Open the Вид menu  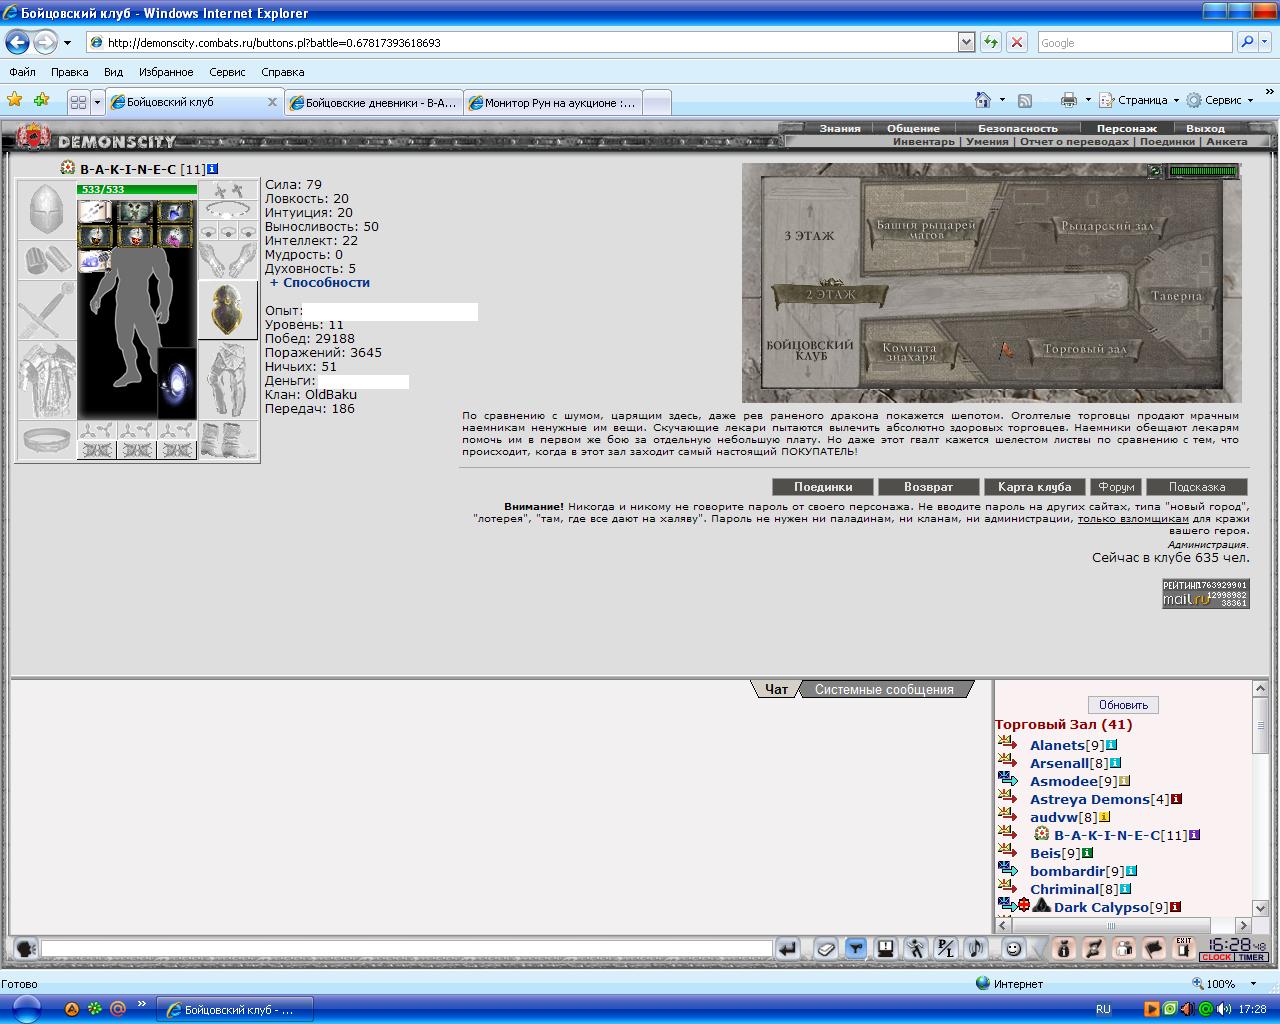[x=113, y=72]
